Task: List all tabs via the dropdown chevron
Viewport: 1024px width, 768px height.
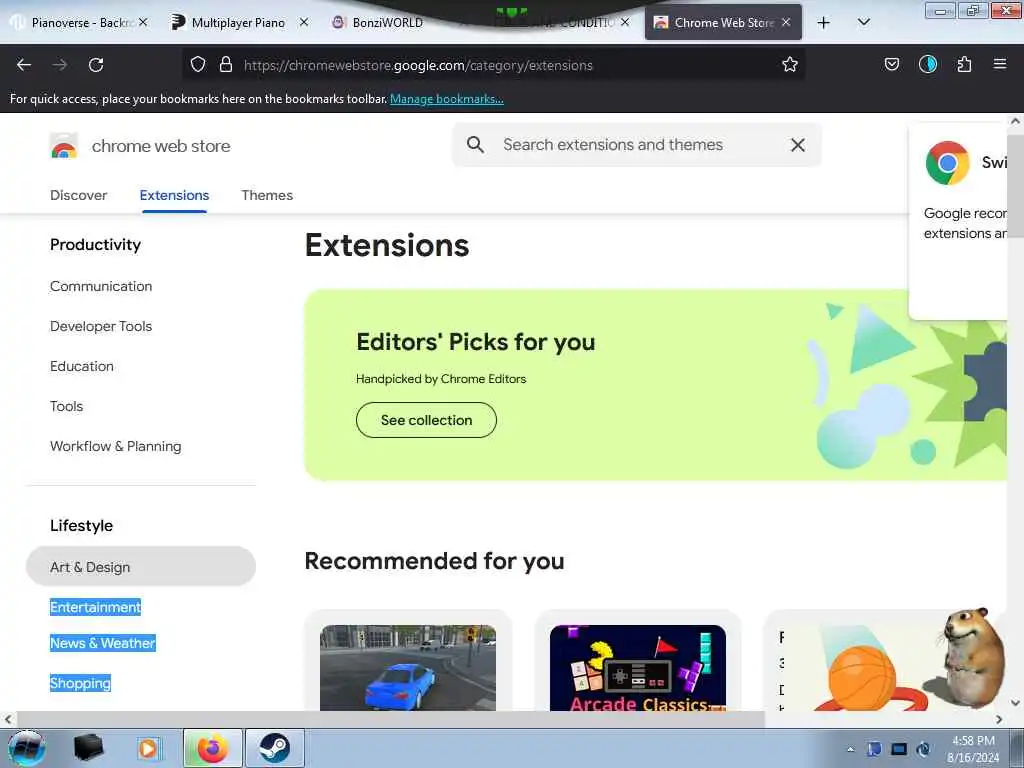Action: (863, 23)
